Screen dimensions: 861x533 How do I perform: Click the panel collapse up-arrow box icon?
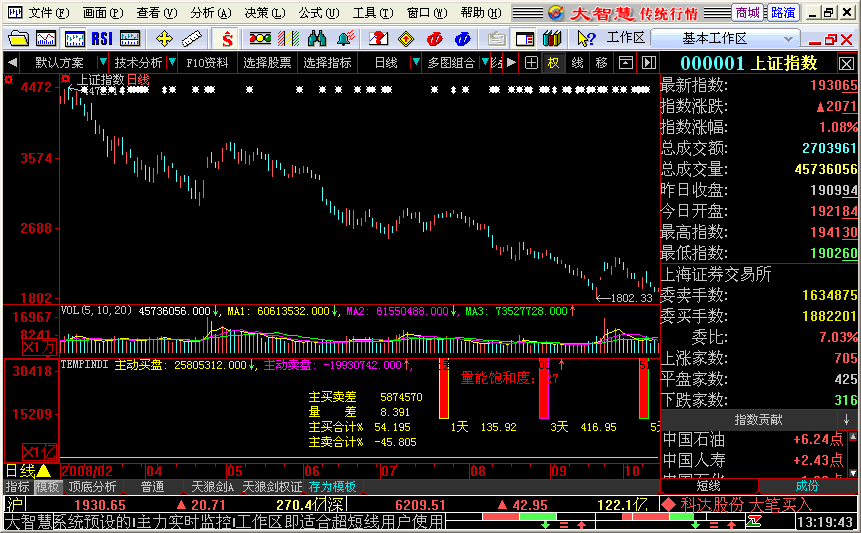pyautogui.click(x=625, y=63)
